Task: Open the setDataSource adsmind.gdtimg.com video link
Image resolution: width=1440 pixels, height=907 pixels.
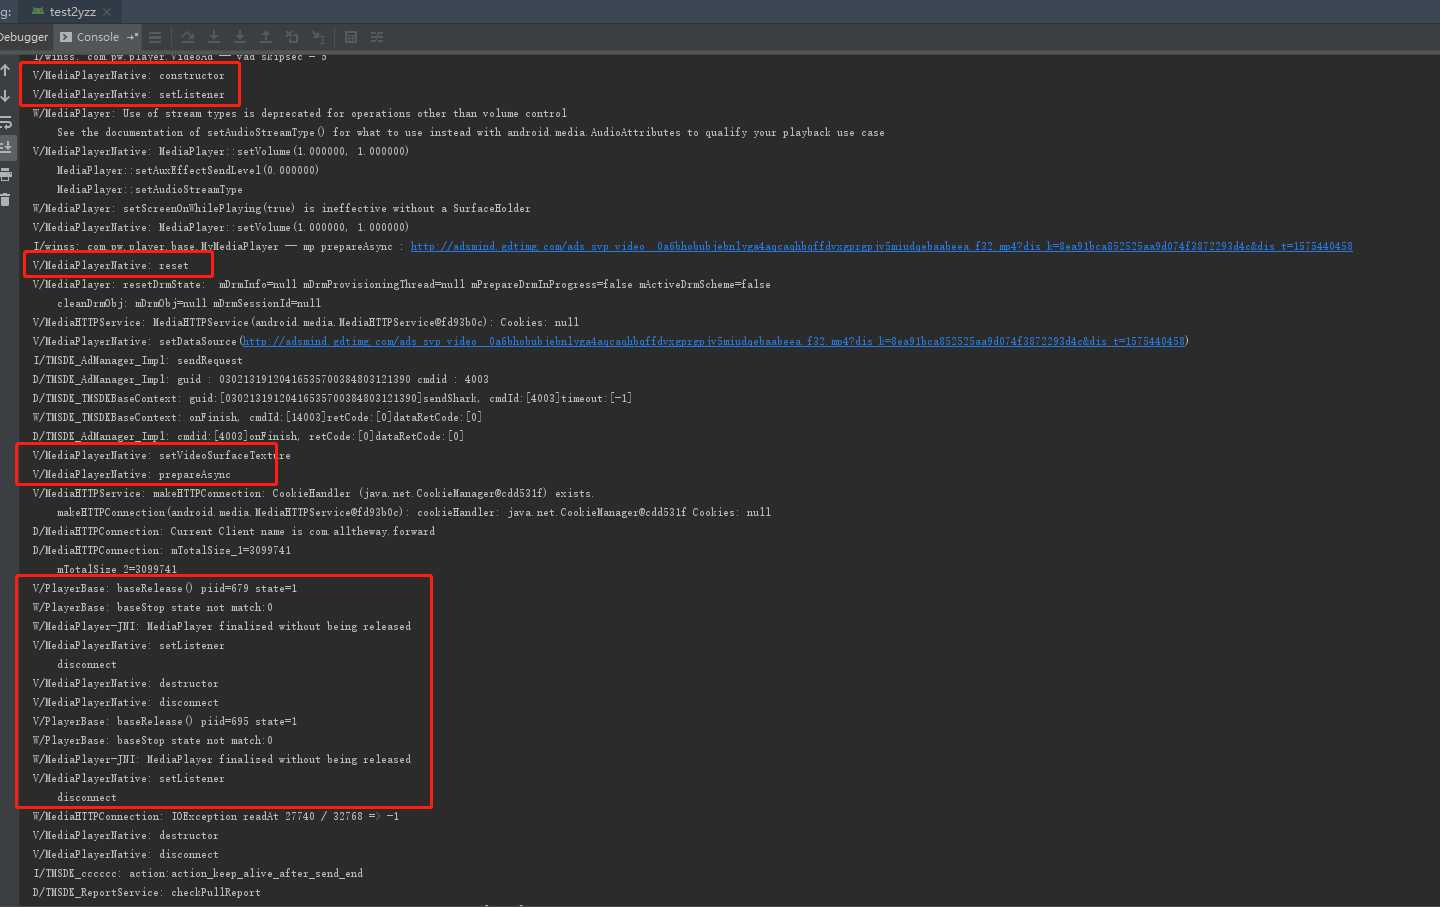Action: click(x=714, y=341)
